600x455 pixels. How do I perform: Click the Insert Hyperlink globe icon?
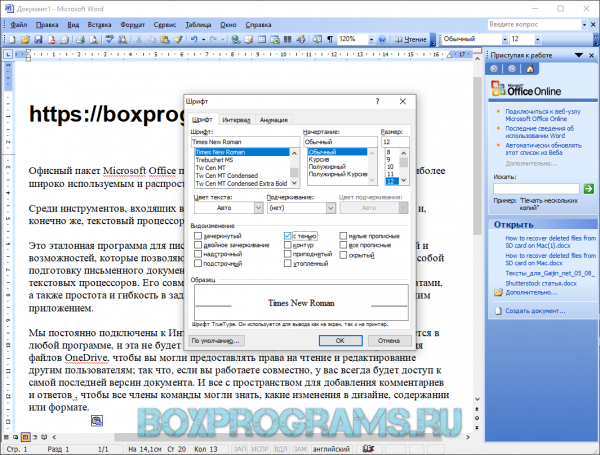pos(236,39)
